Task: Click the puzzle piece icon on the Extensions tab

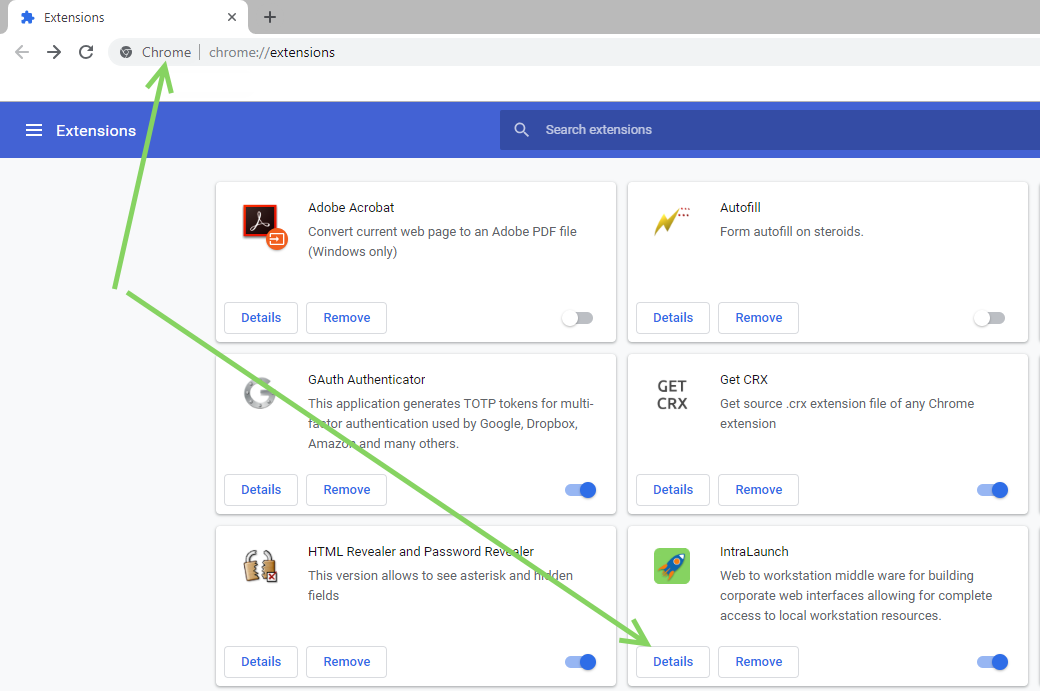Action: pyautogui.click(x=27, y=17)
